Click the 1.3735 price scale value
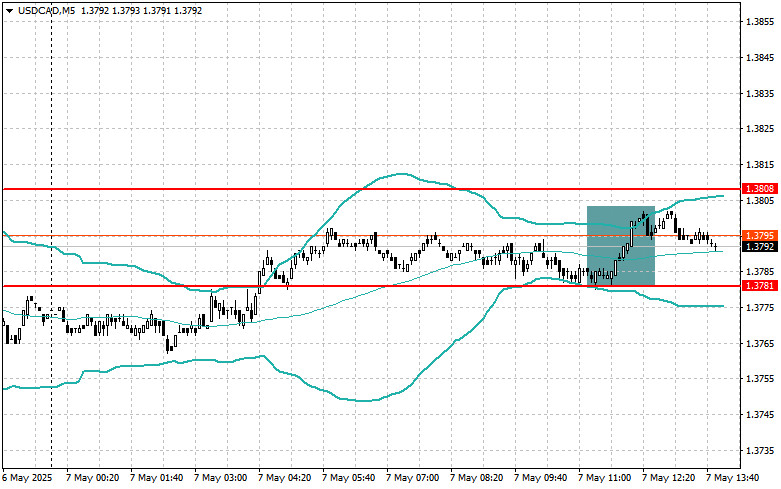781x489 pixels. click(760, 451)
